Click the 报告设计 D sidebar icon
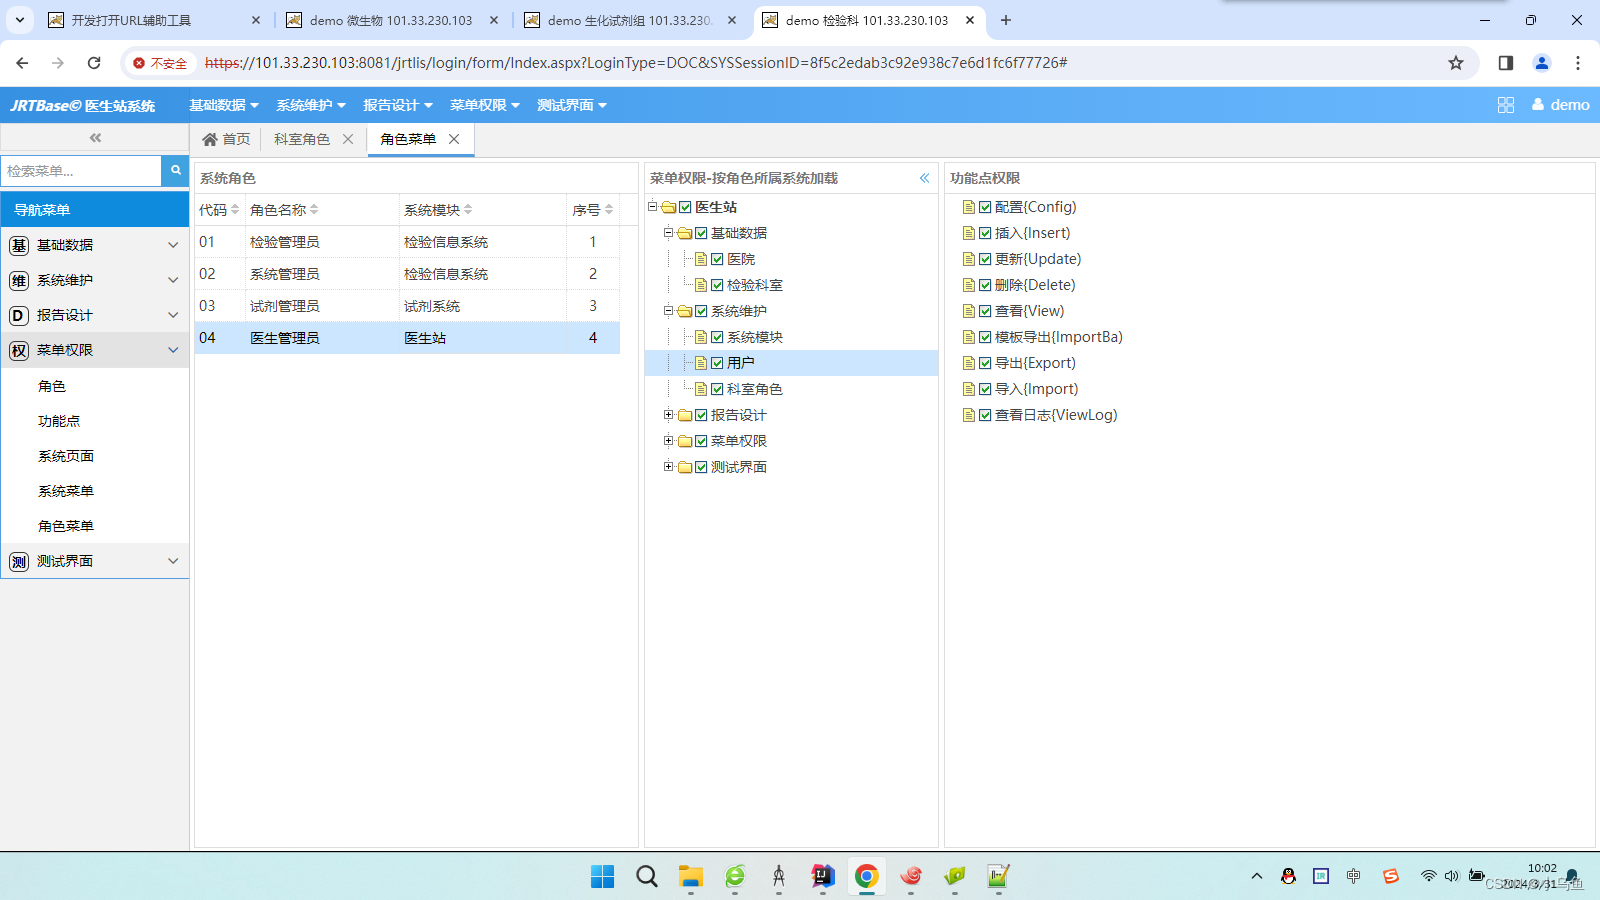1600x900 pixels. (x=19, y=315)
